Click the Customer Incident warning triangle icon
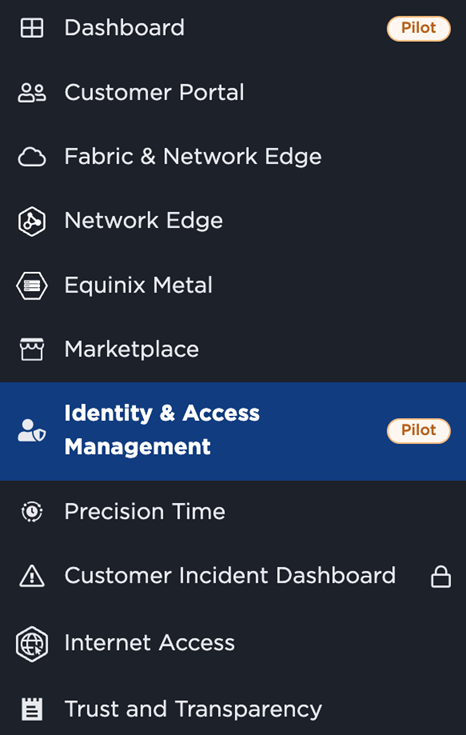466x735 pixels. pyautogui.click(x=32, y=576)
